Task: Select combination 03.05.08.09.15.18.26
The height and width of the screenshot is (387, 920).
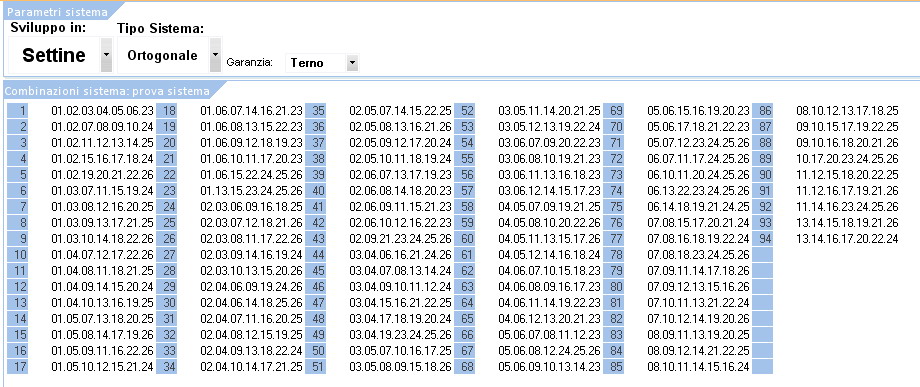Action: click(x=401, y=367)
